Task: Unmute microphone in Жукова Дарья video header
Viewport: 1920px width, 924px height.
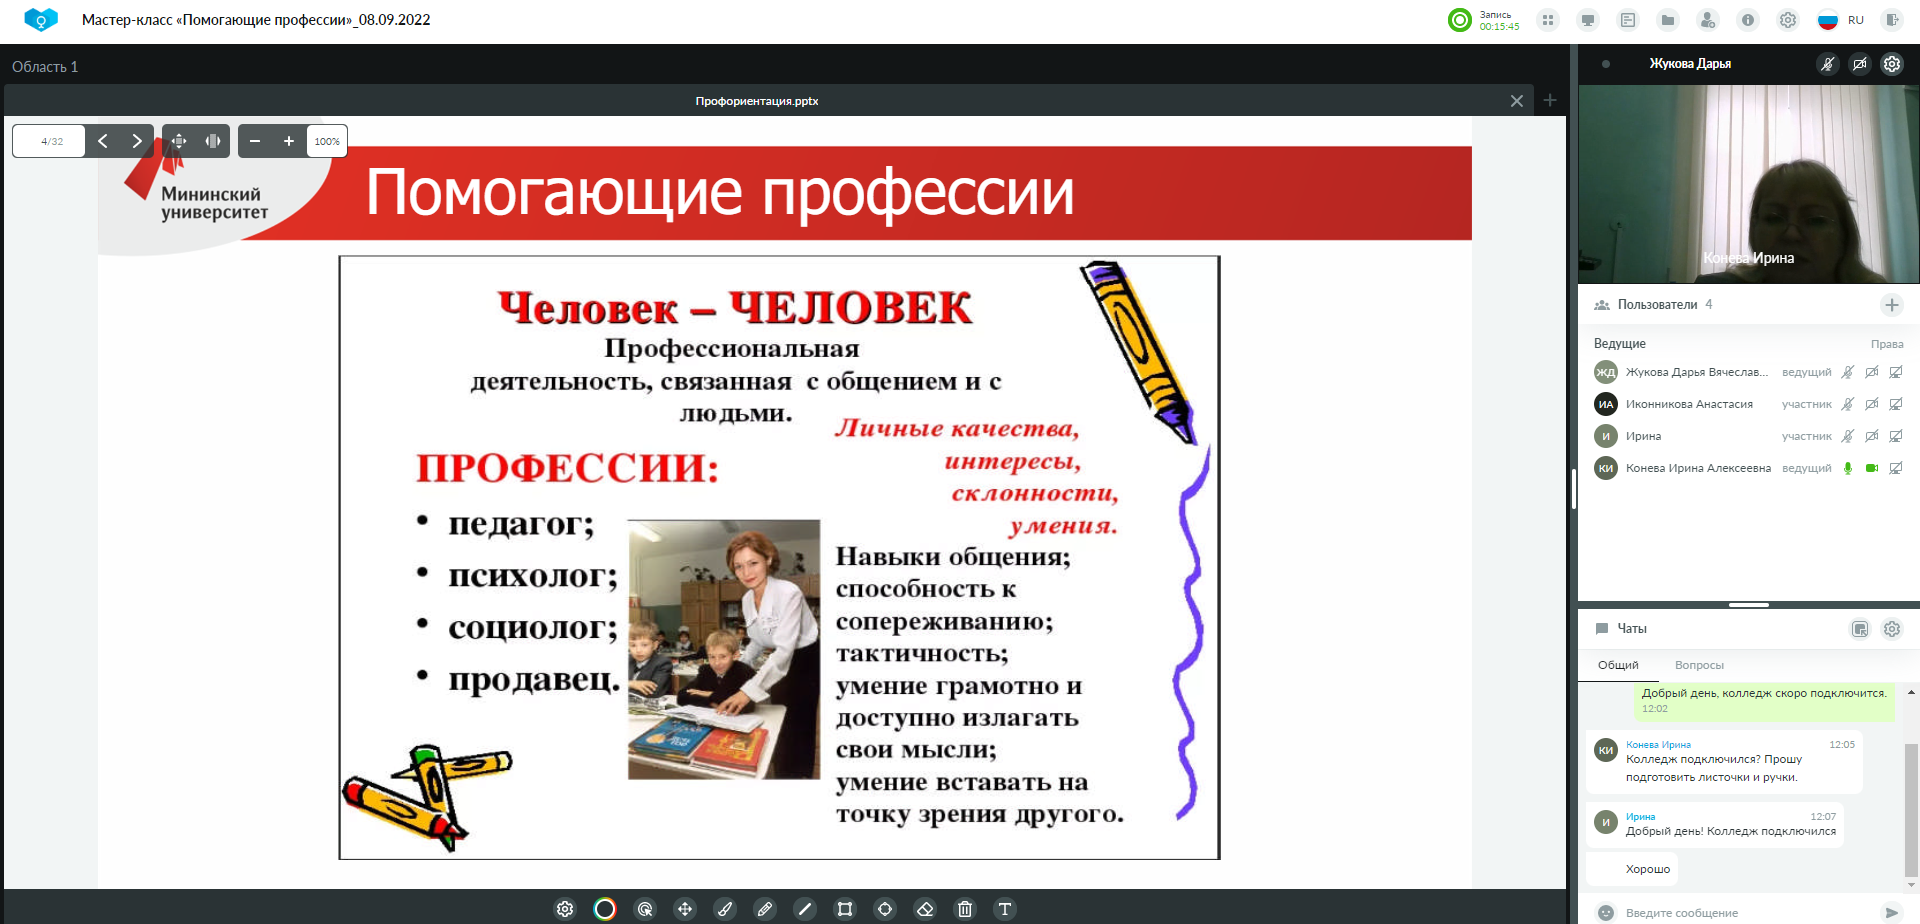Action: coord(1828,64)
